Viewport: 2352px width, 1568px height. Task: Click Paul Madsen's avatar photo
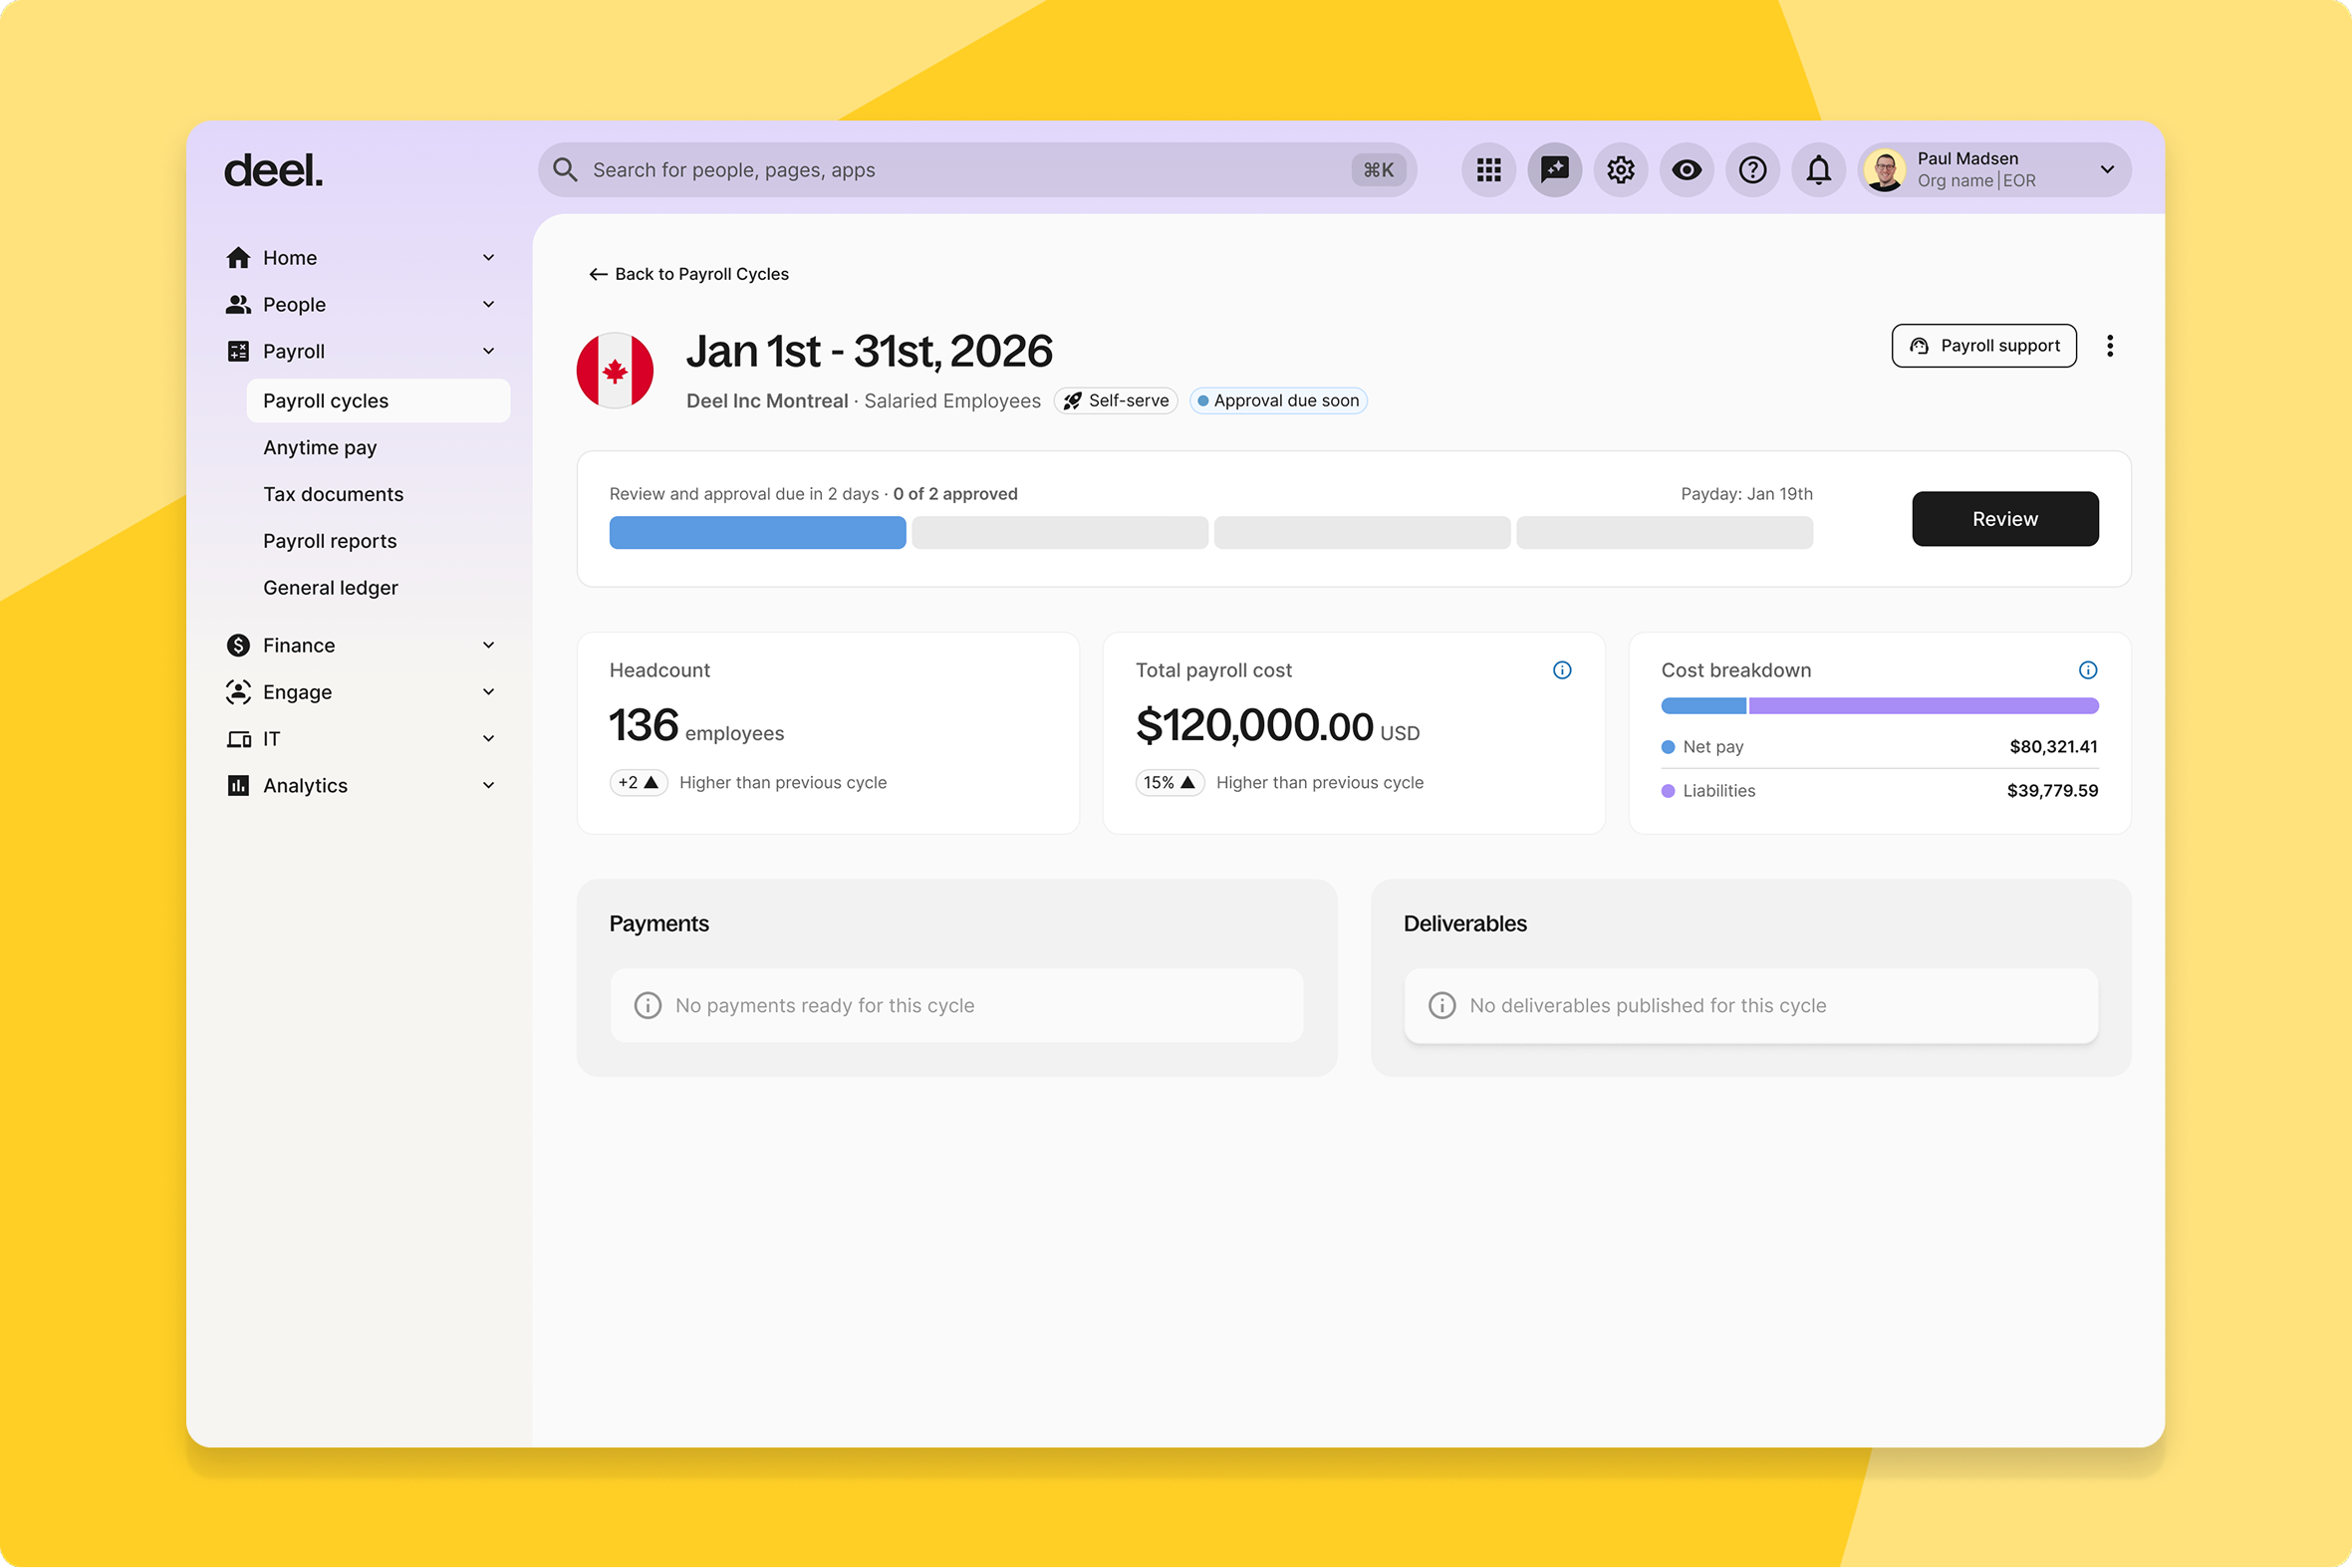1885,170
